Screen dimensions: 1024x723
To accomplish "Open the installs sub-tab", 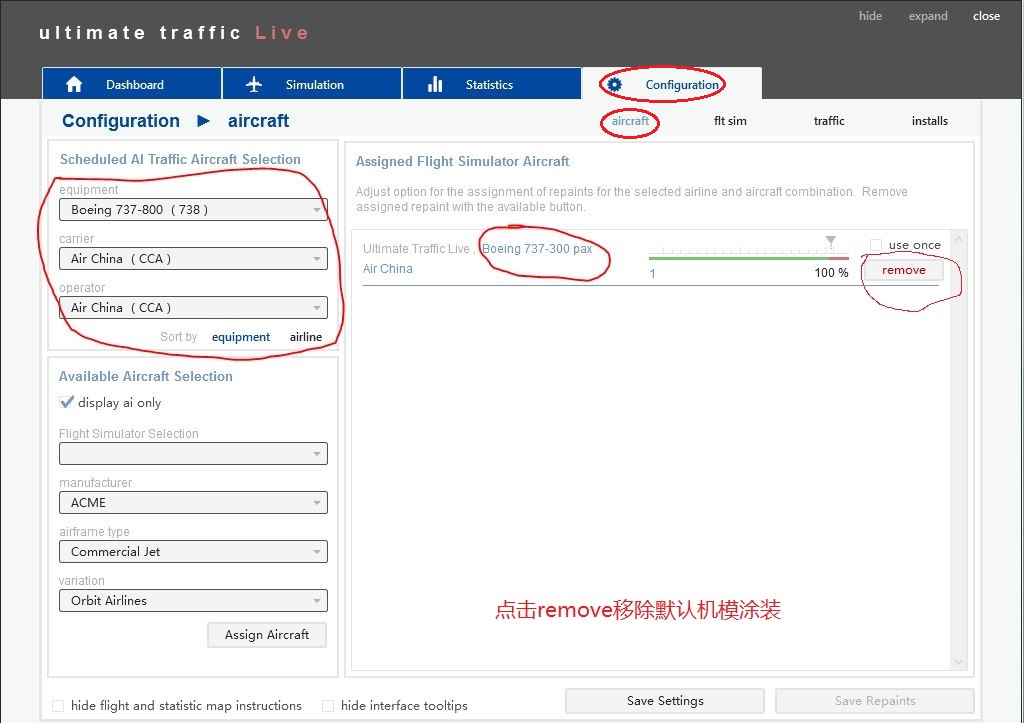I will tap(929, 121).
